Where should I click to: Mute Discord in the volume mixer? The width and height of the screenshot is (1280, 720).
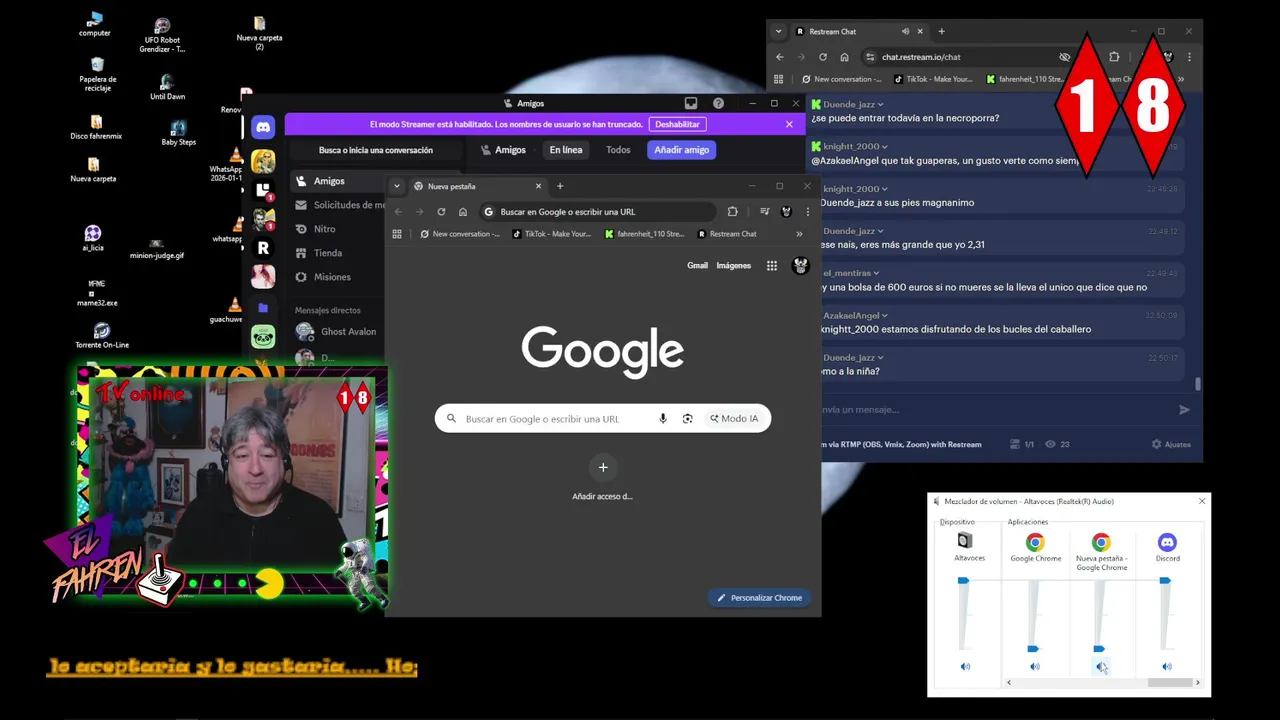pyautogui.click(x=1167, y=667)
